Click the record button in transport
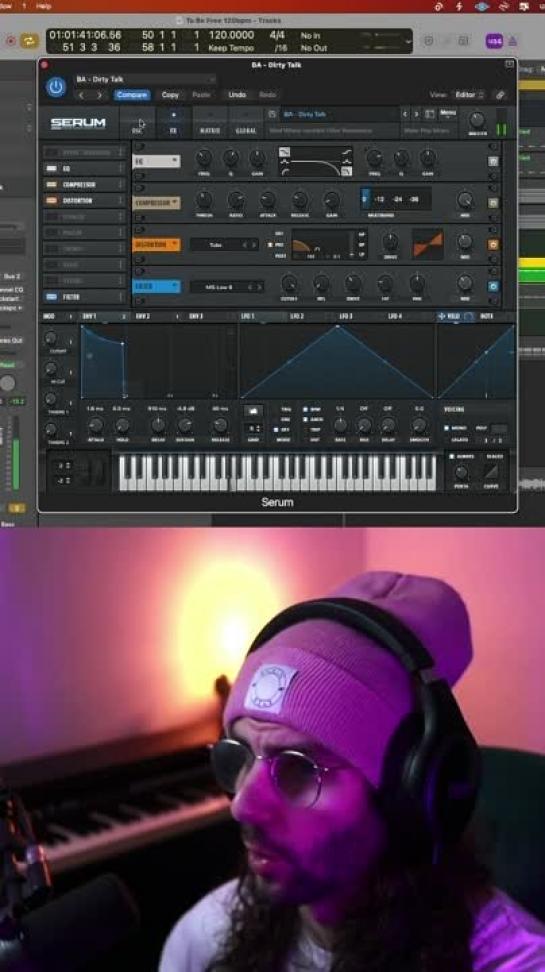The image size is (545, 972). (11, 41)
